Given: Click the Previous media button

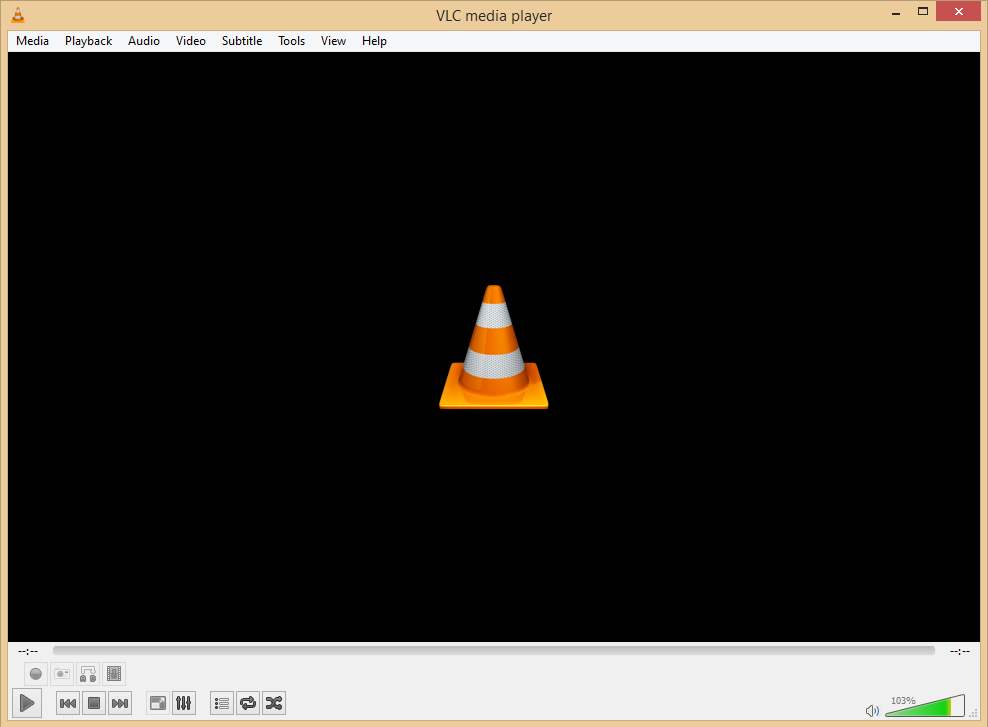Looking at the screenshot, I should click(x=68, y=703).
